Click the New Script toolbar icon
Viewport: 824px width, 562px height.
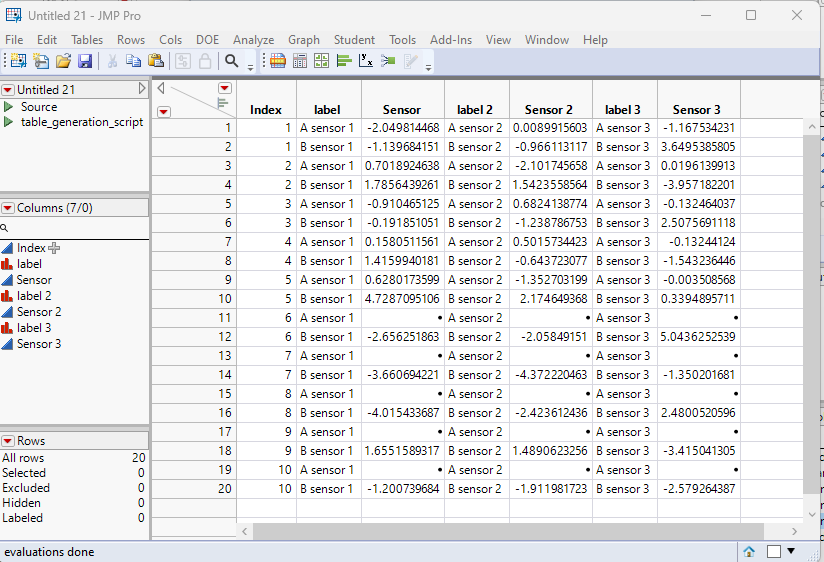tap(41, 61)
